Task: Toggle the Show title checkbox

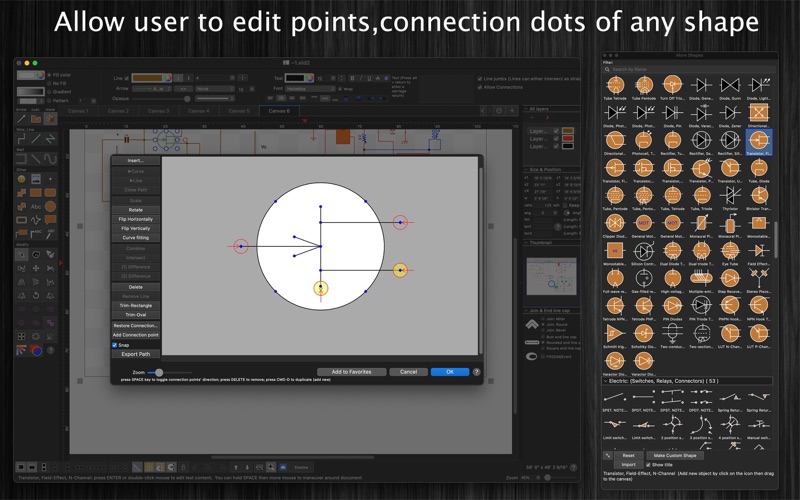Action: click(x=648, y=465)
